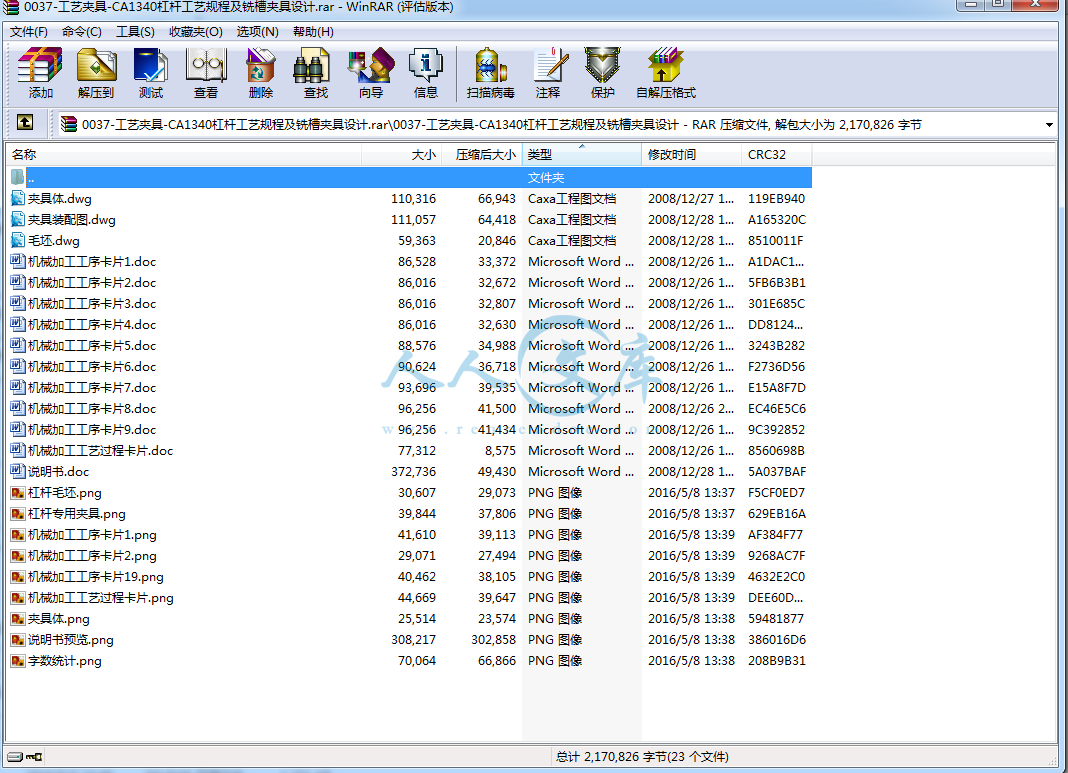Sort by 压缩后大小 column header
This screenshot has width=1068, height=773.
pos(482,155)
